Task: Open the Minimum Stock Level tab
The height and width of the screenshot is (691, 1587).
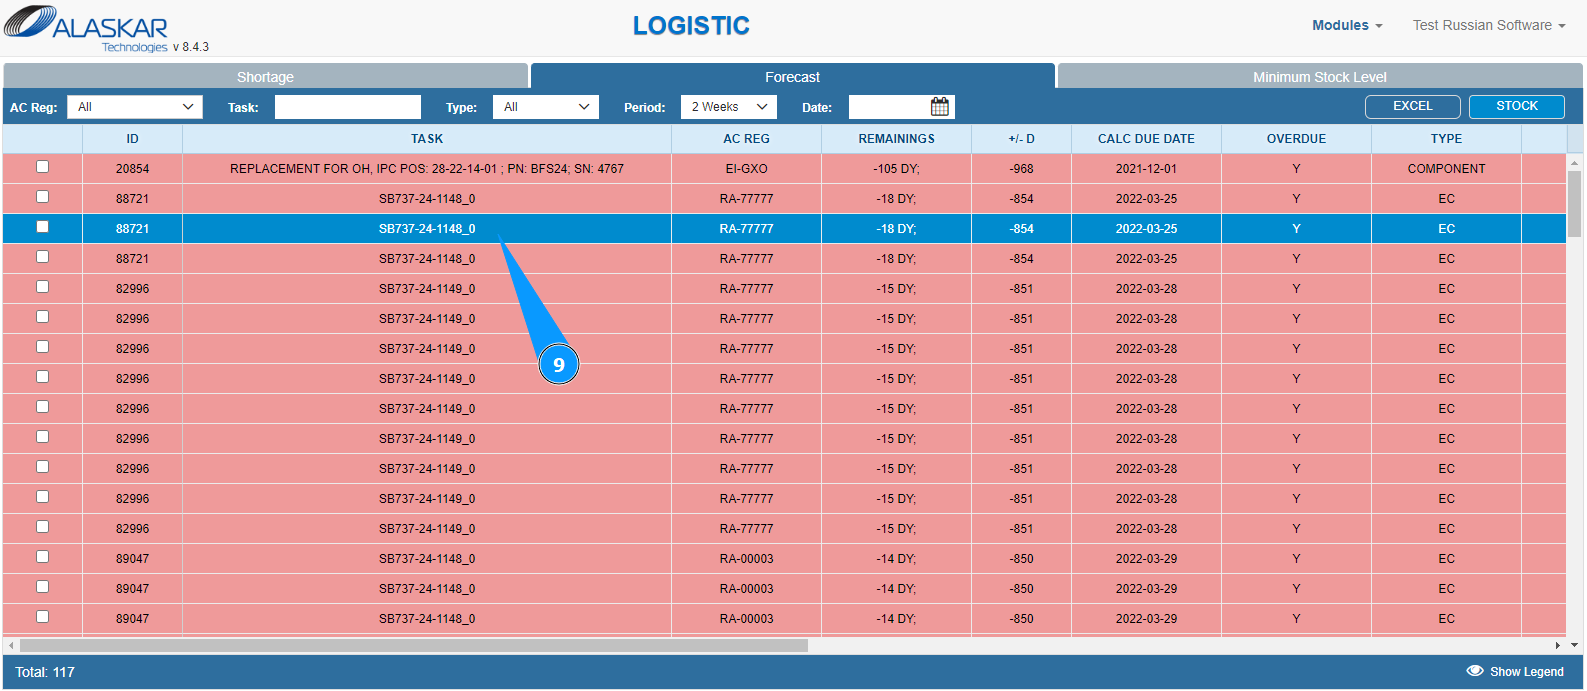Action: pos(1320,77)
